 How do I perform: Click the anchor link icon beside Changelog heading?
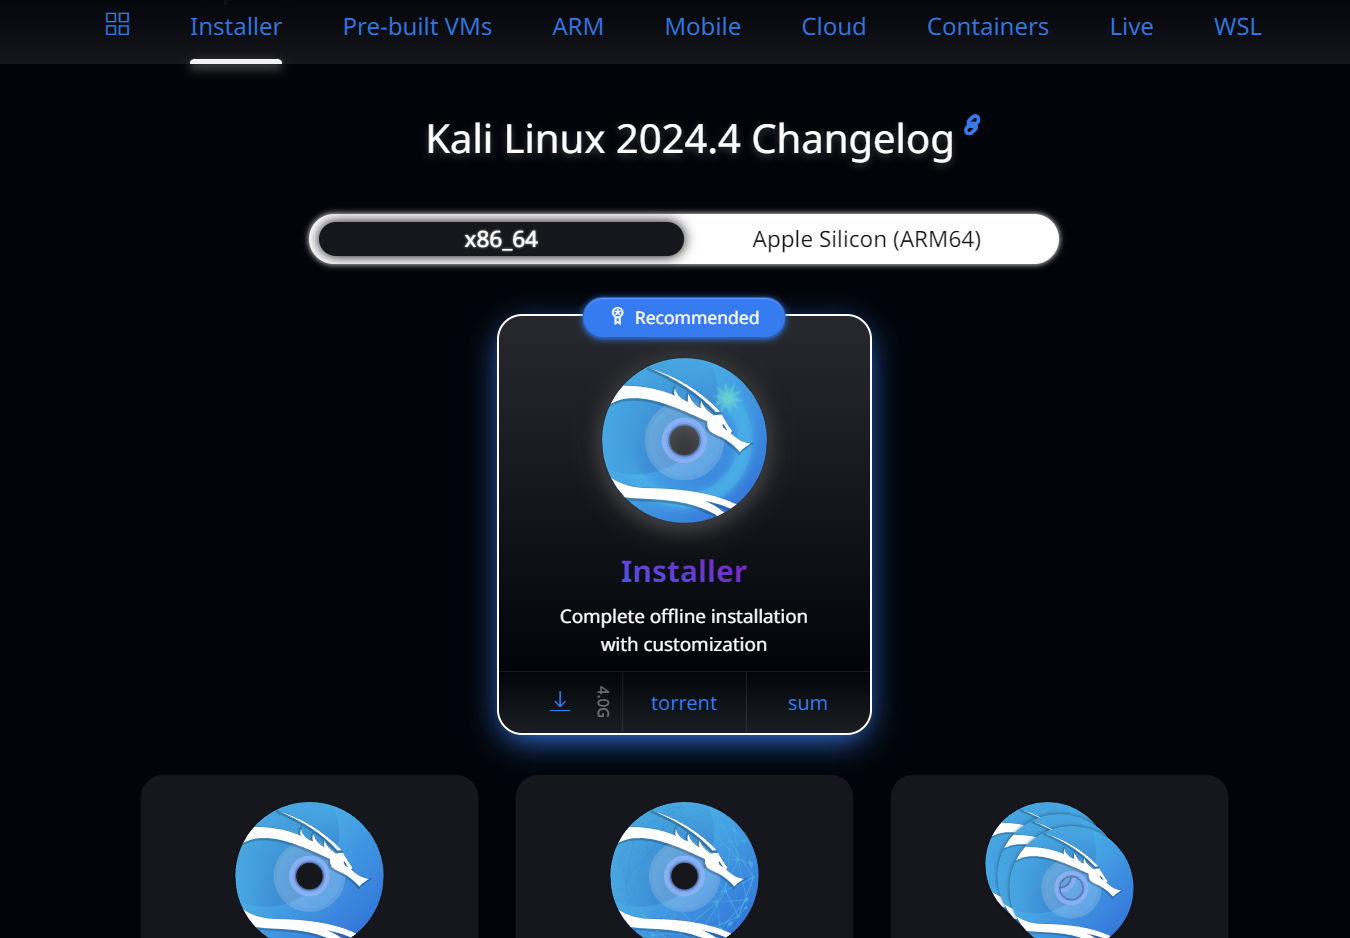[972, 125]
